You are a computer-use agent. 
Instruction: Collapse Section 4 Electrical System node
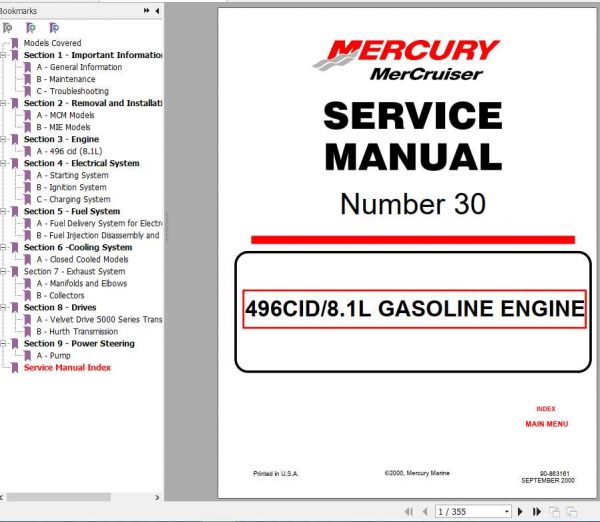click(3, 163)
